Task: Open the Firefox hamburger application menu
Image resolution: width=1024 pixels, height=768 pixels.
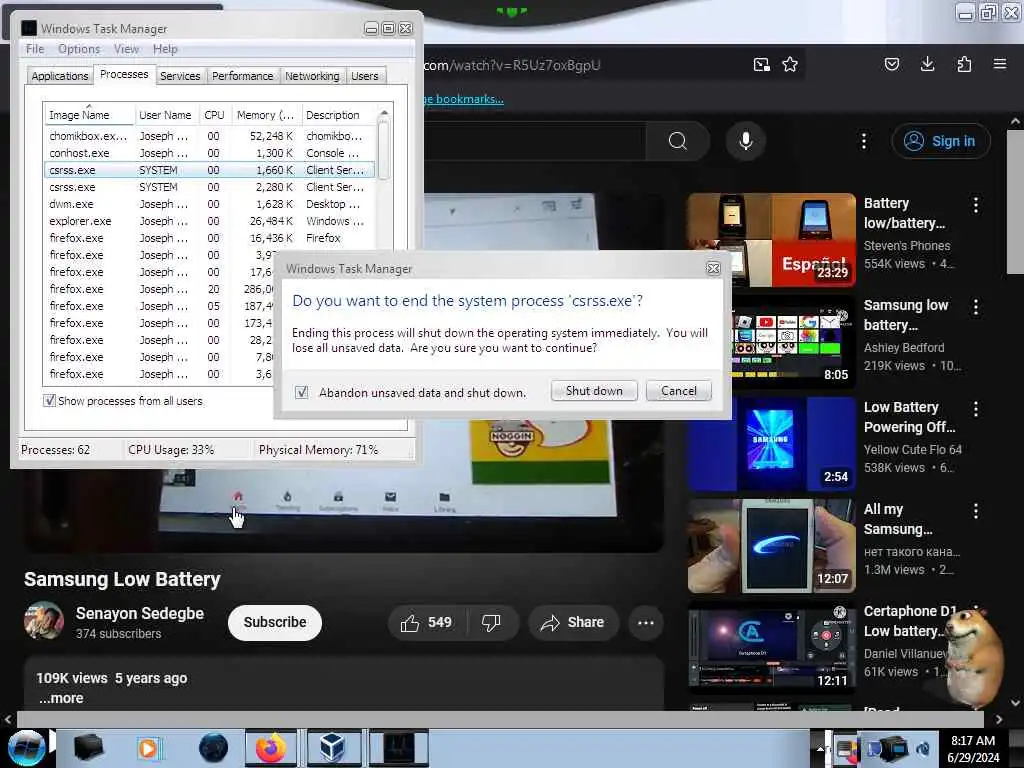Action: (1000, 64)
